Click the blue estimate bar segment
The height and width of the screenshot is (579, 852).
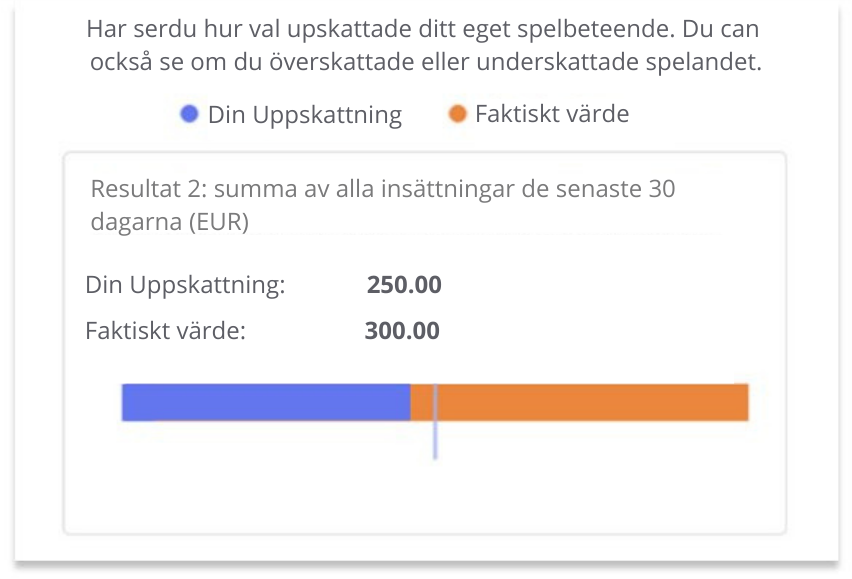tap(266, 402)
